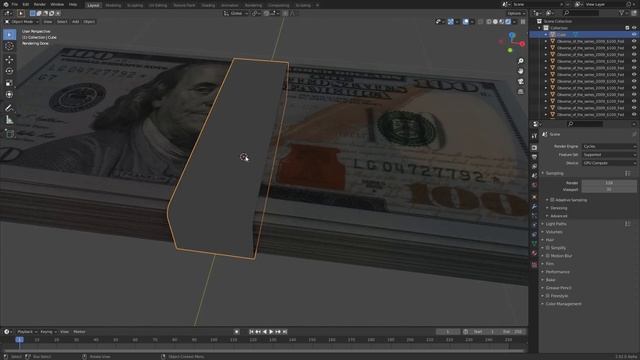Expand the Light Paths panel
This screenshot has width=640, height=360.
556,224
